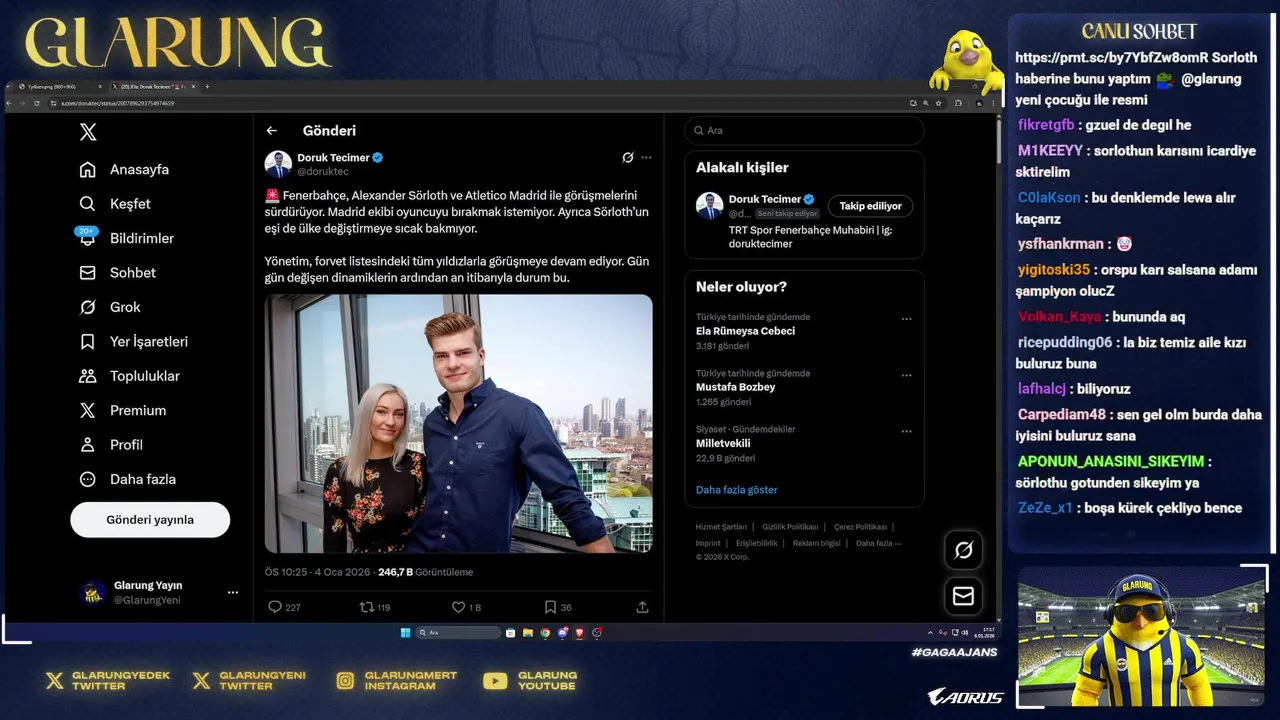Screen dimensions: 1280x720
Task: Switch to Tydiken.png browser tab
Action: click(x=60, y=87)
